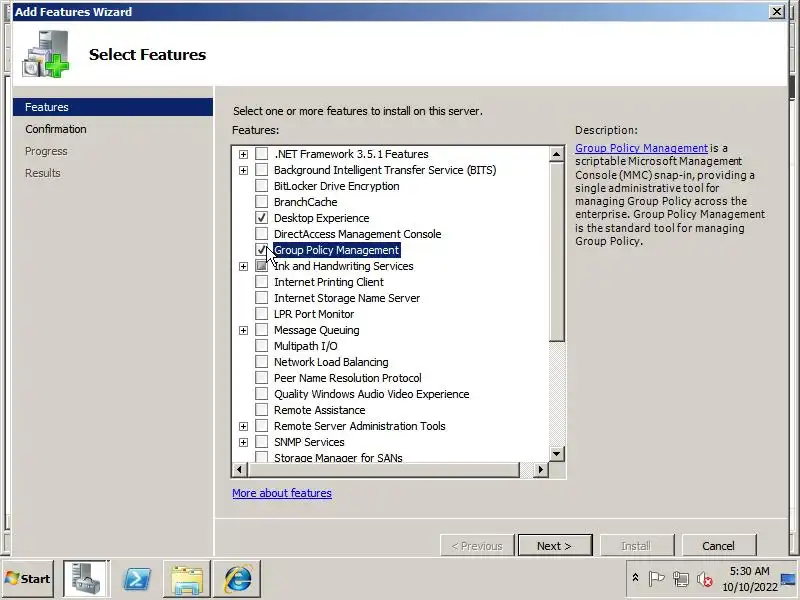Check Internet Printing Client checkbox
Screen dimensions: 800x600
click(x=261, y=282)
